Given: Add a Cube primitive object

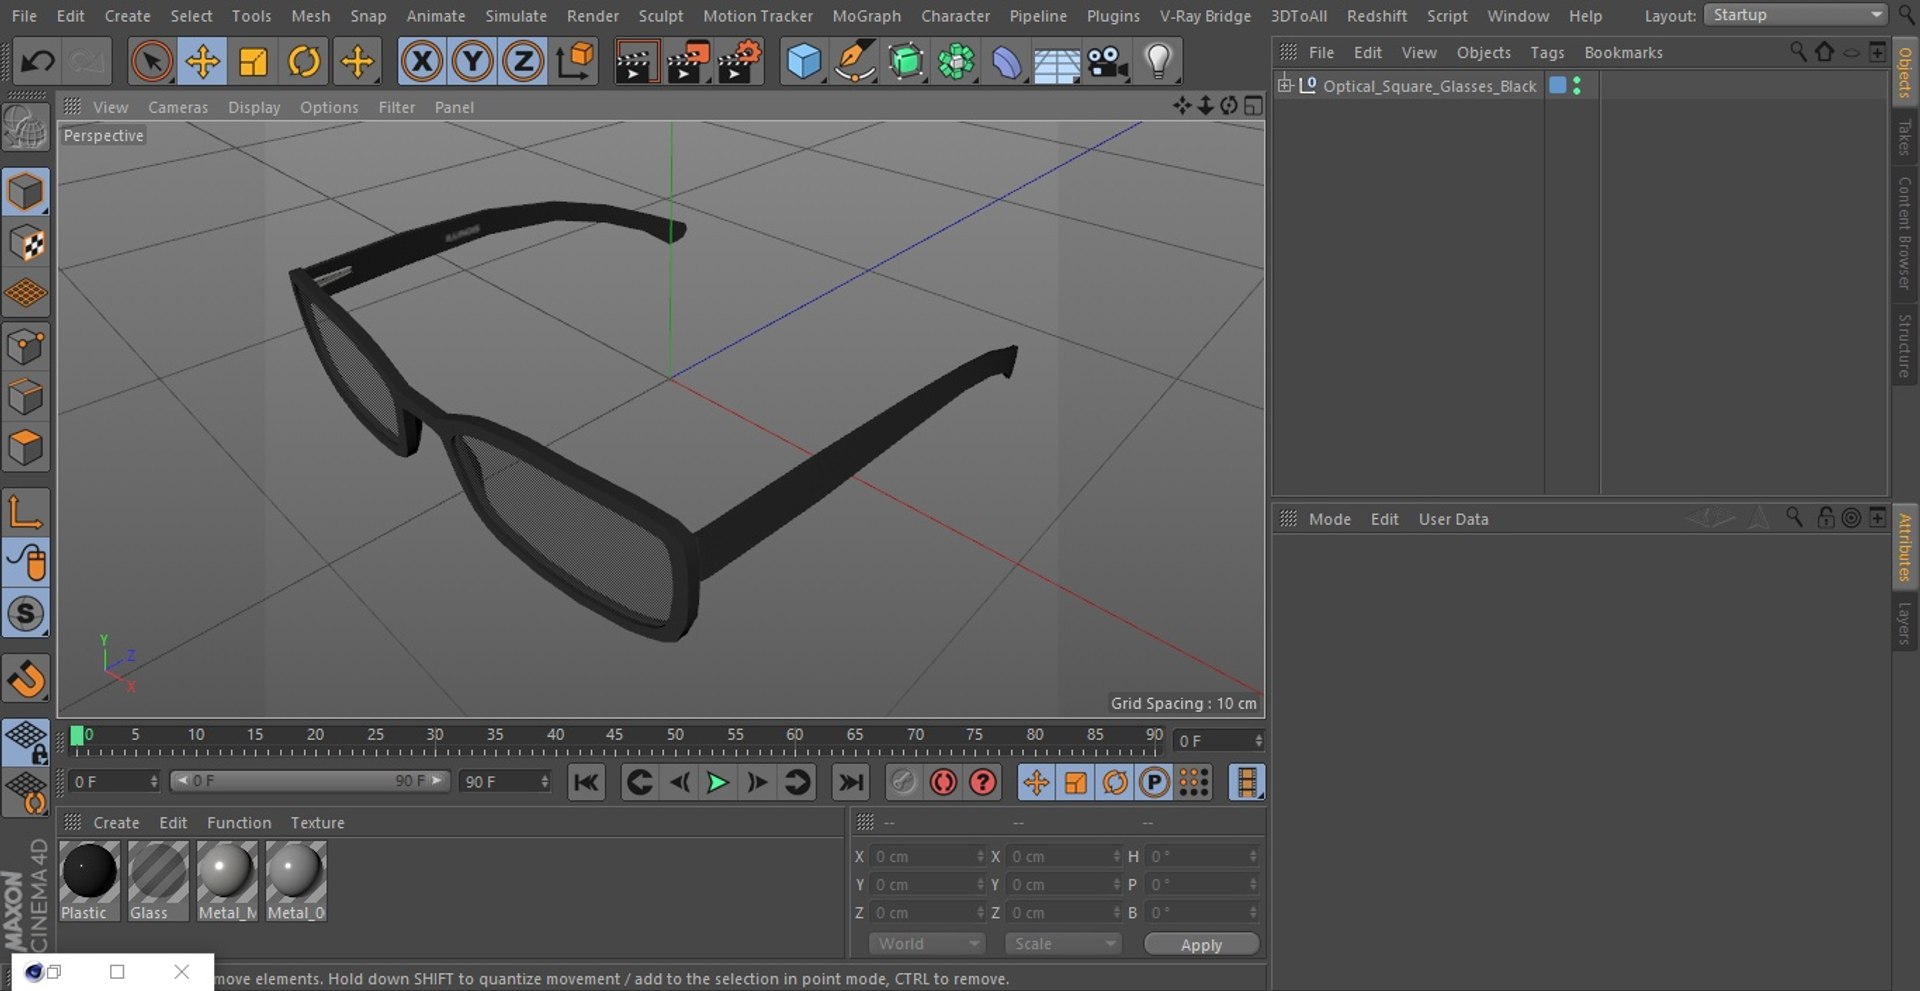Looking at the screenshot, I should point(804,62).
